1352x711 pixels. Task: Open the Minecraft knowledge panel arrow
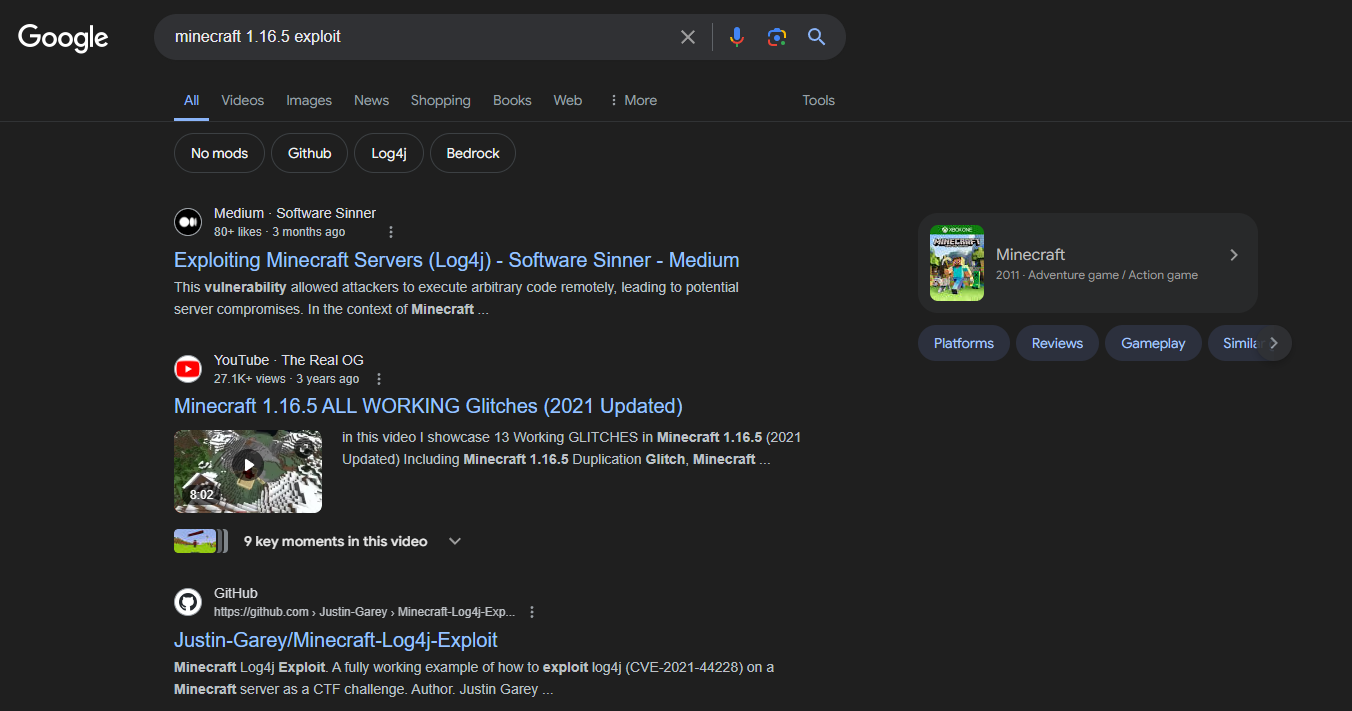pos(1234,255)
